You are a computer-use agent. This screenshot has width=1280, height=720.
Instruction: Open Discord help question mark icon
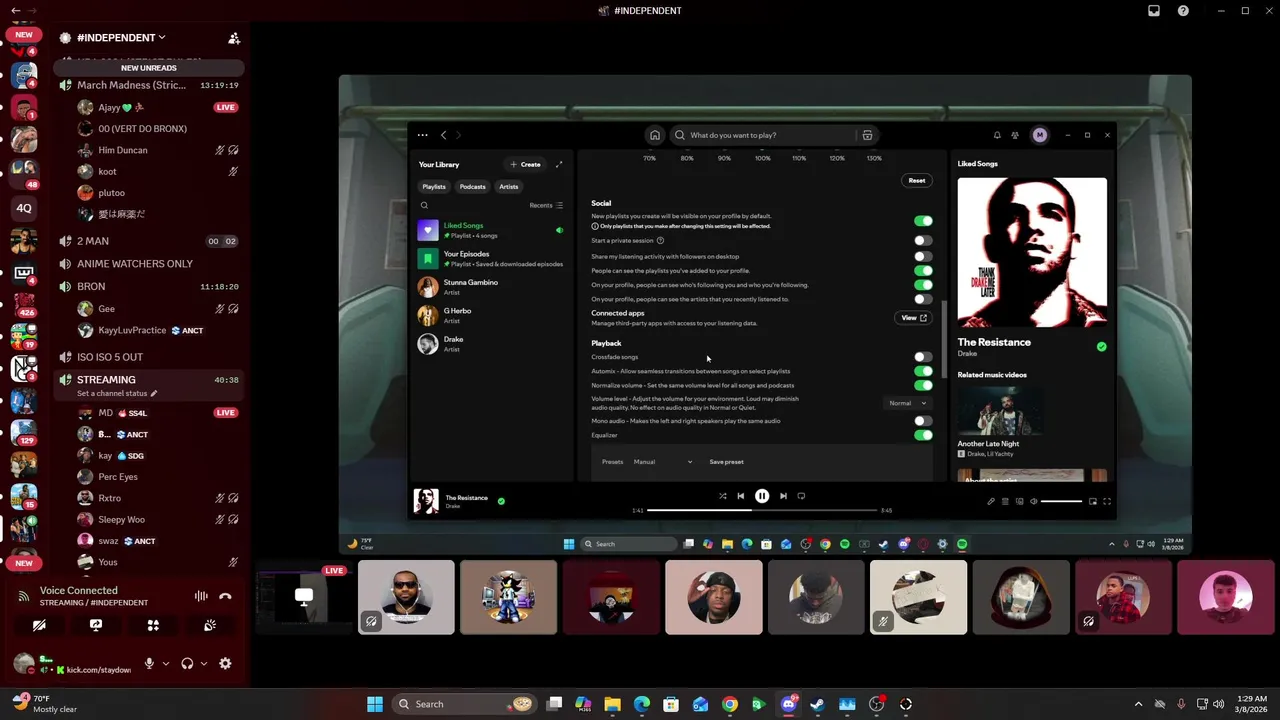pyautogui.click(x=1184, y=10)
